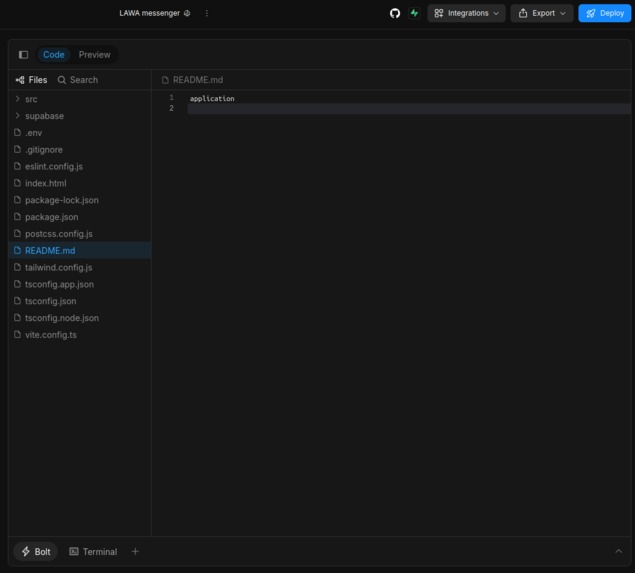Open the Terminal tab

pos(93,552)
